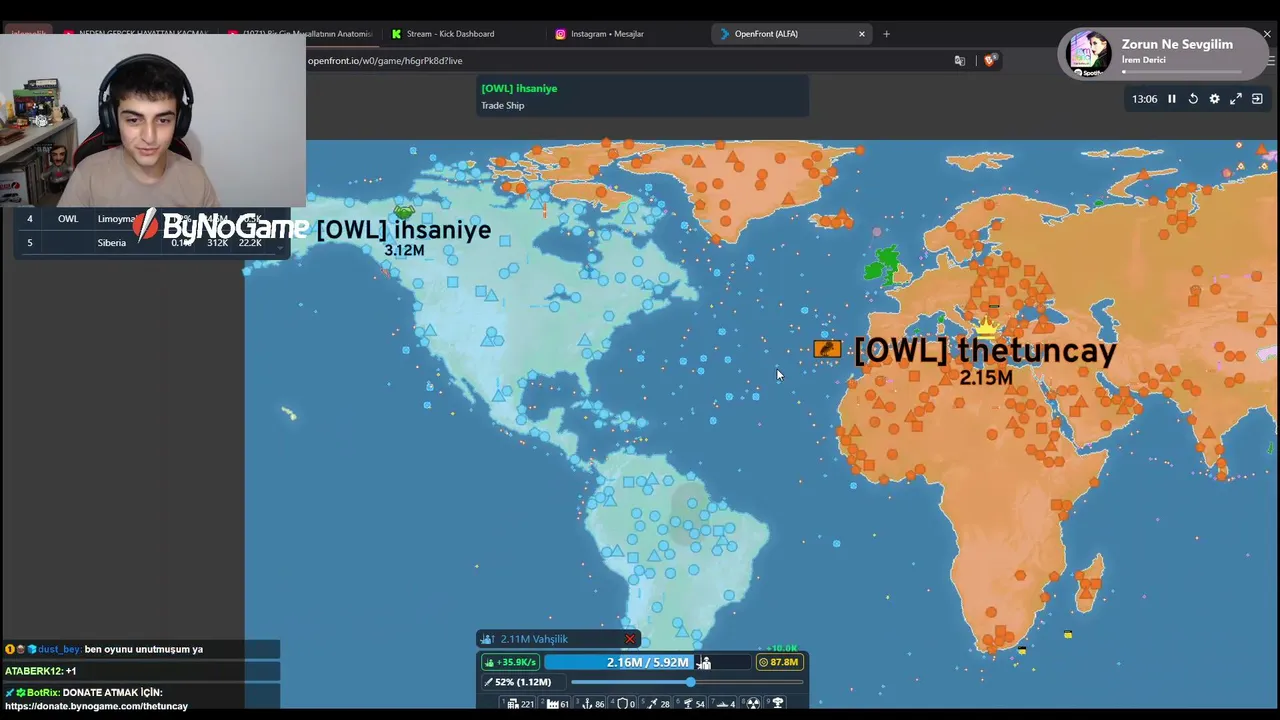Viewport: 1280px width, 720px height.
Task: Select the Hydrogen Bomb mushroom cloud icon
Action: click(x=777, y=704)
